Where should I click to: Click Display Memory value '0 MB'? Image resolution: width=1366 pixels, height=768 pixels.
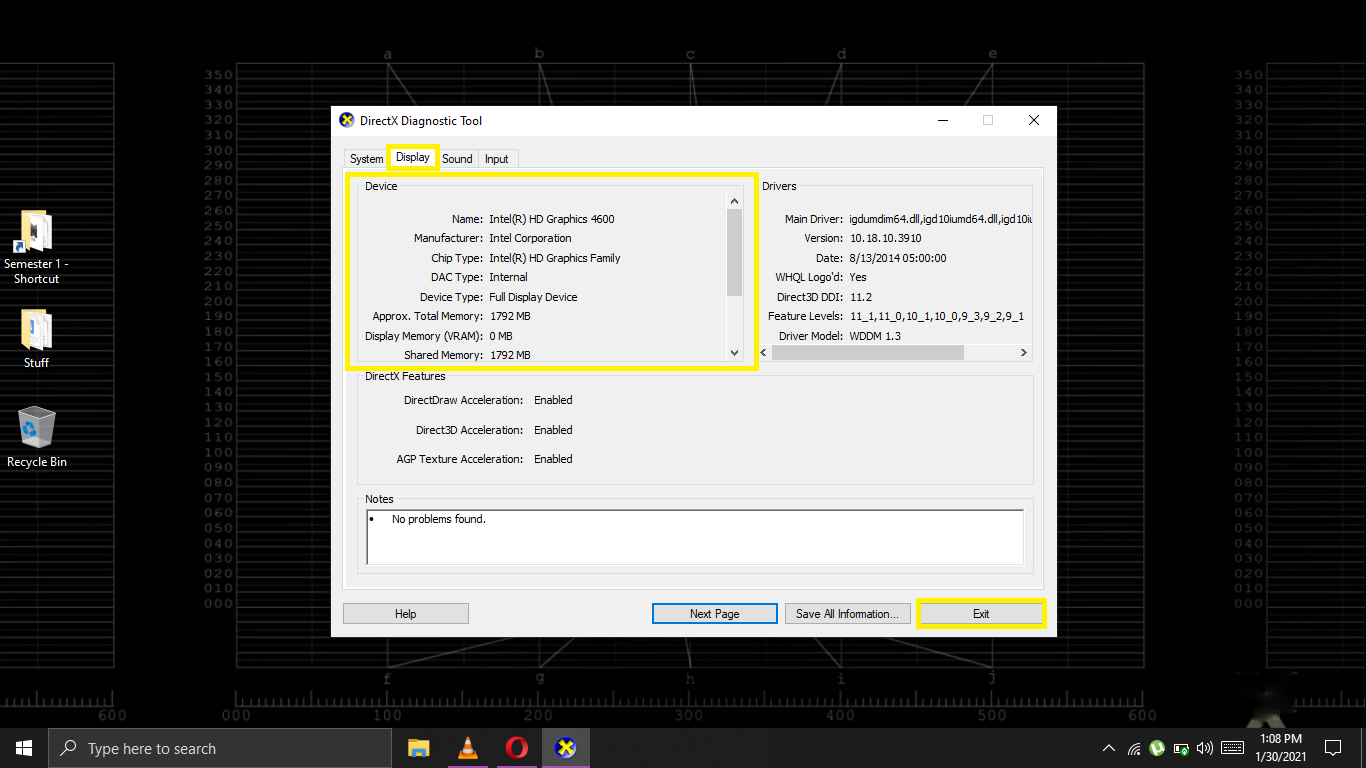pyautogui.click(x=501, y=336)
